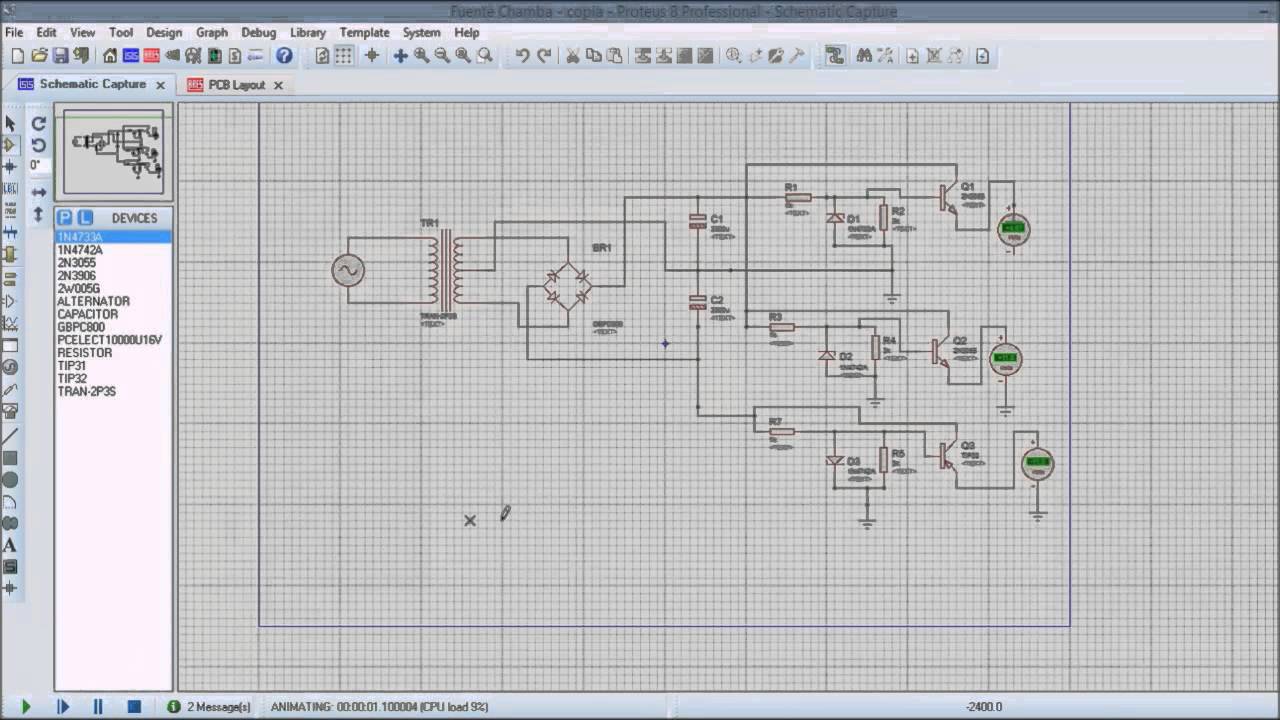Click the Save design icon

tap(61, 56)
